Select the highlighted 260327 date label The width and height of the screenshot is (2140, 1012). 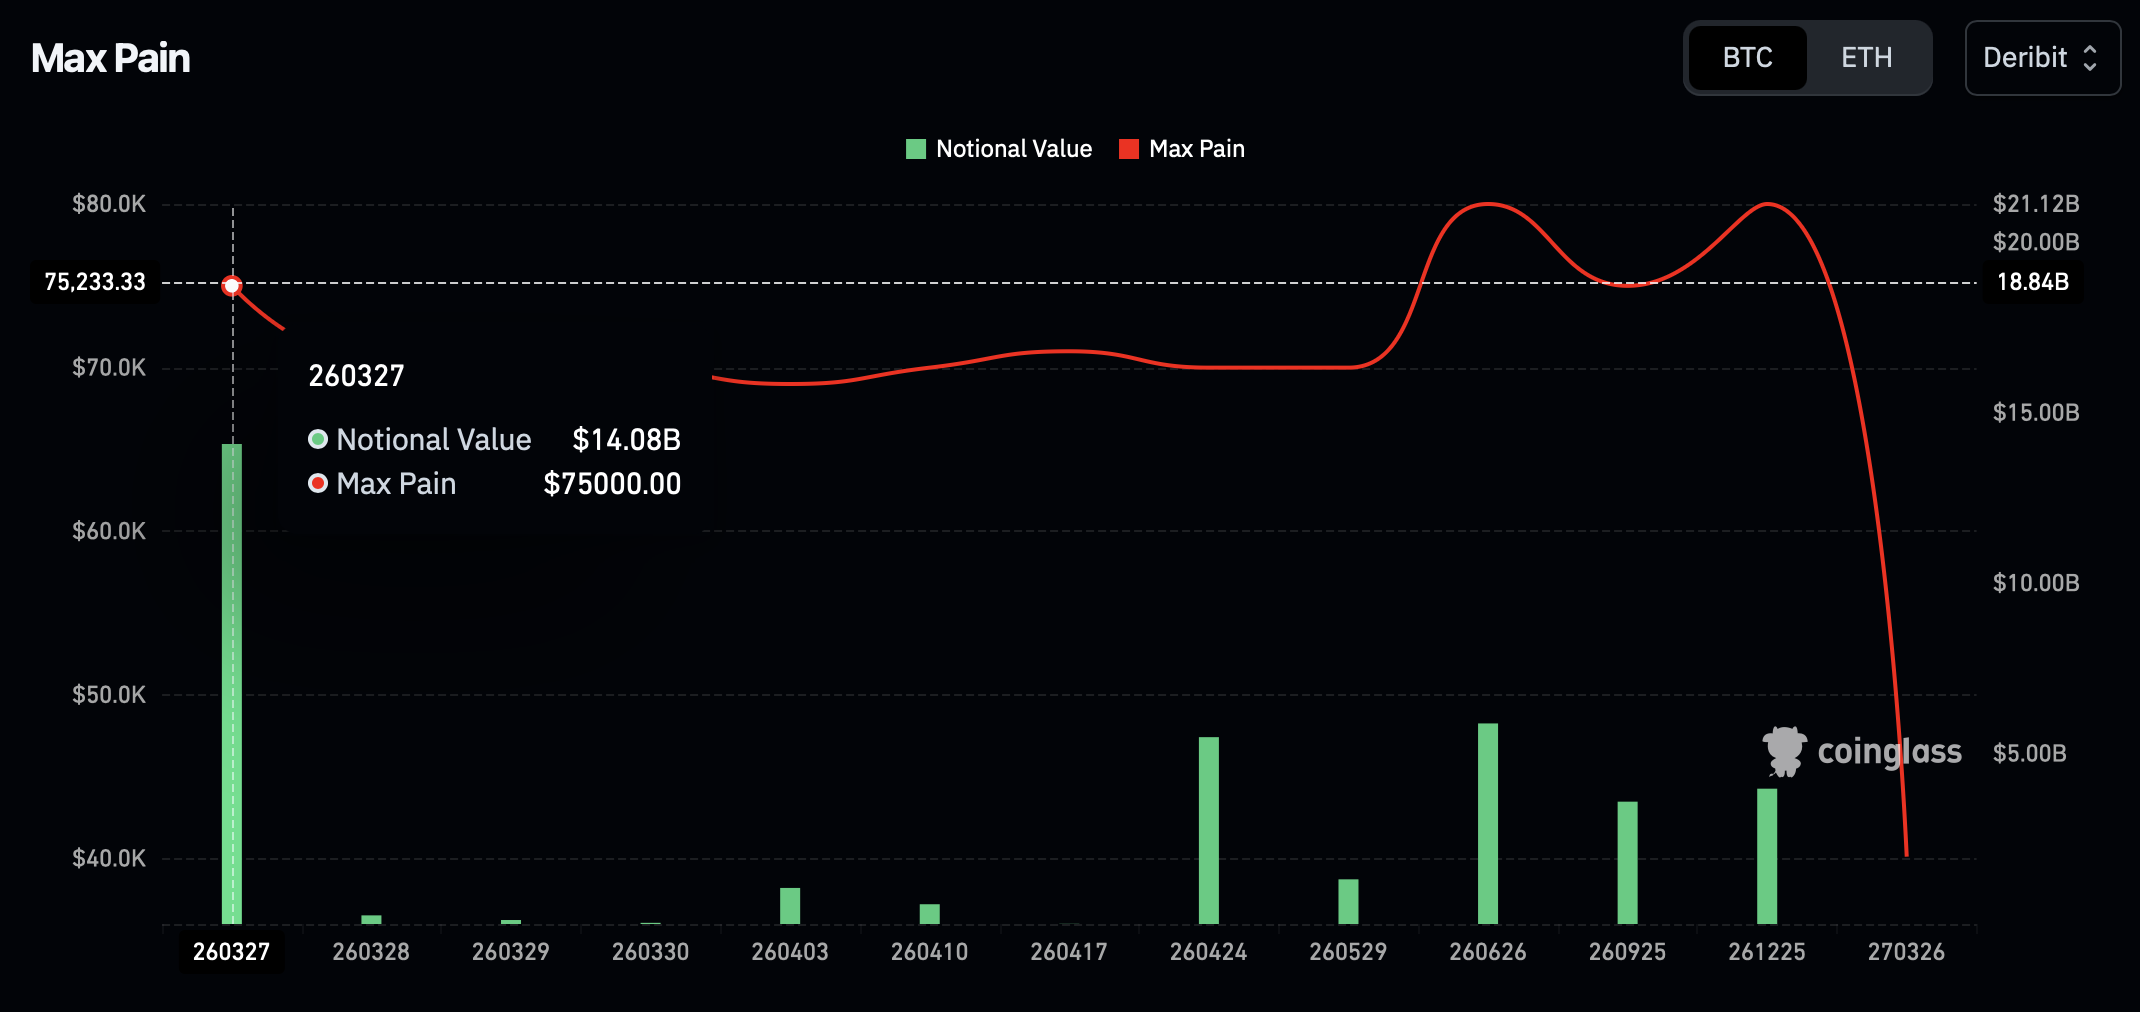tap(231, 952)
